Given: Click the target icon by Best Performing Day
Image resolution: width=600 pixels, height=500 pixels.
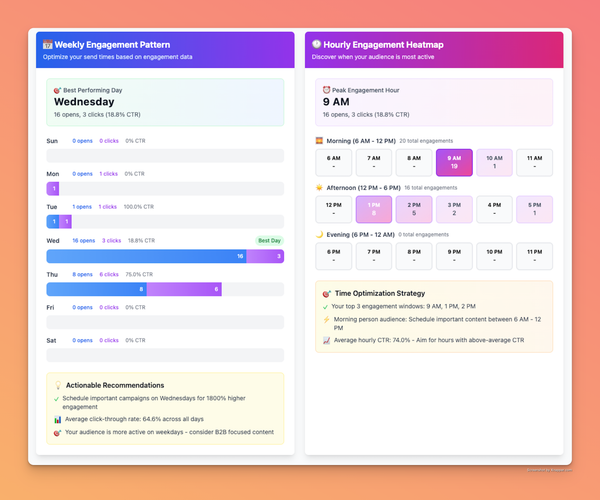Looking at the screenshot, I should 57,90.
